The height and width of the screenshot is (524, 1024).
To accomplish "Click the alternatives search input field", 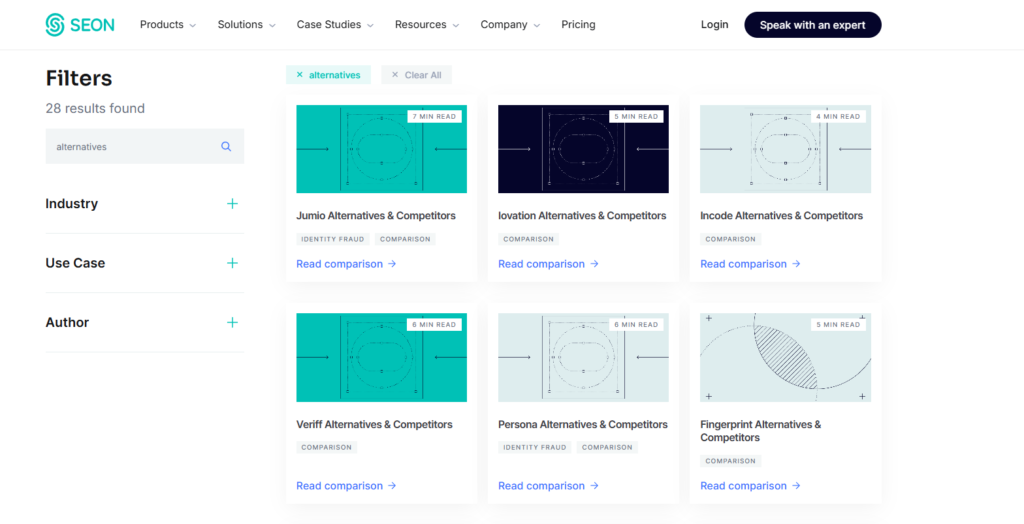I will click(144, 146).
